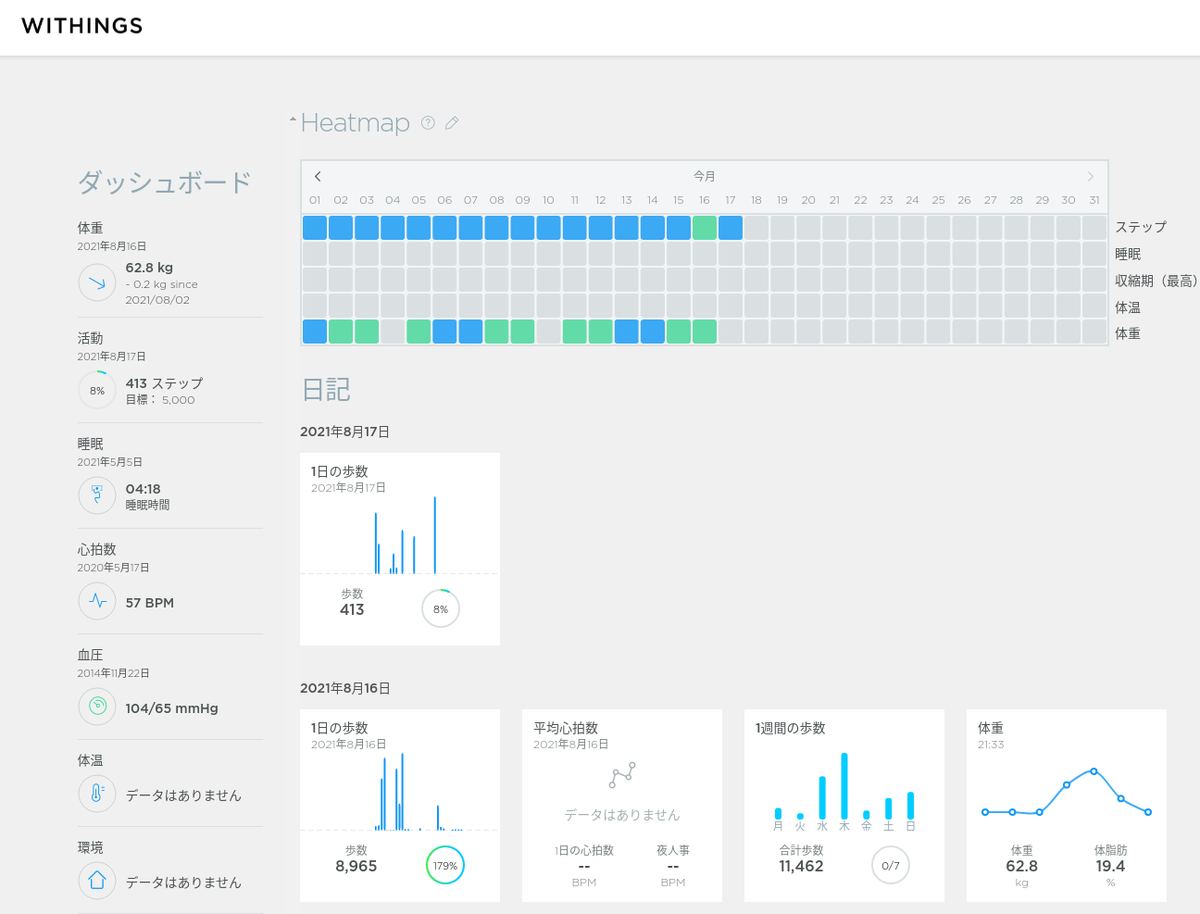Viewport: 1200px width, 914px height.
Task: Click the 目標： 5,000 goal text
Action: point(160,400)
